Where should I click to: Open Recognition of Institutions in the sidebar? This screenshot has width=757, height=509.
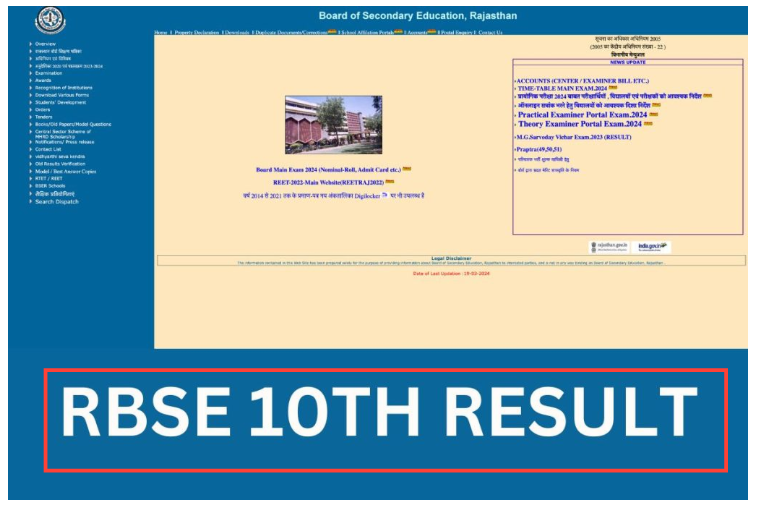[x=64, y=88]
